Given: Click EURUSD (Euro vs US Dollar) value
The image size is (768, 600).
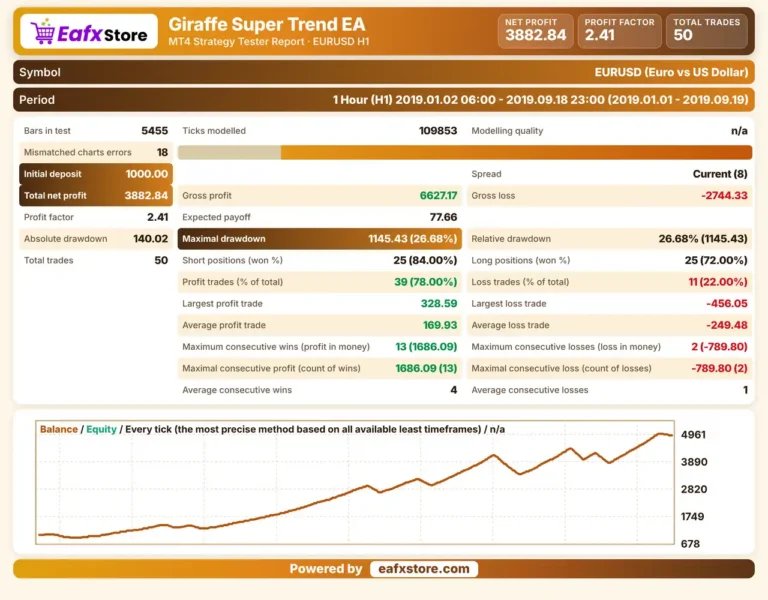Looking at the screenshot, I should click(x=671, y=72).
